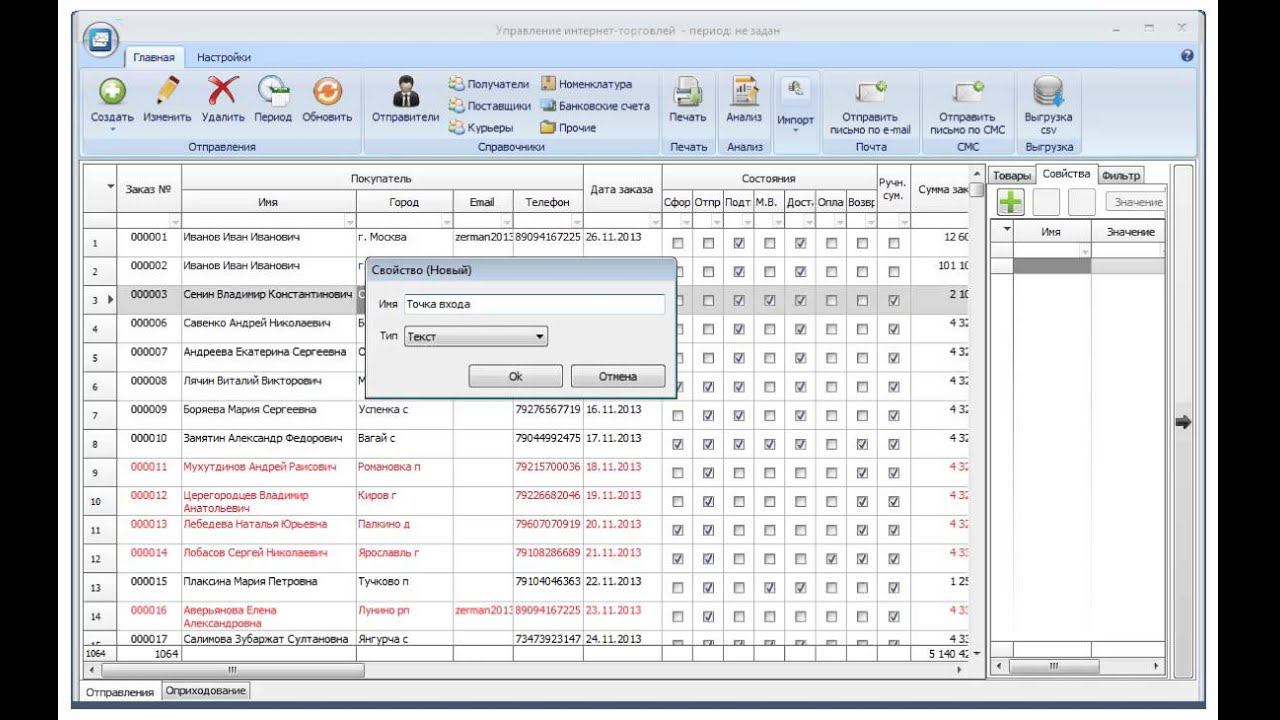Send a letter by СМС

point(967,106)
